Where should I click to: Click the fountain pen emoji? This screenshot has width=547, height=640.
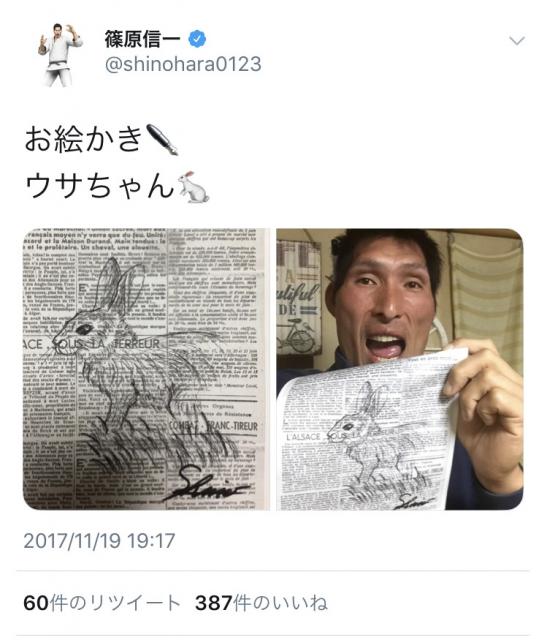coord(162,140)
